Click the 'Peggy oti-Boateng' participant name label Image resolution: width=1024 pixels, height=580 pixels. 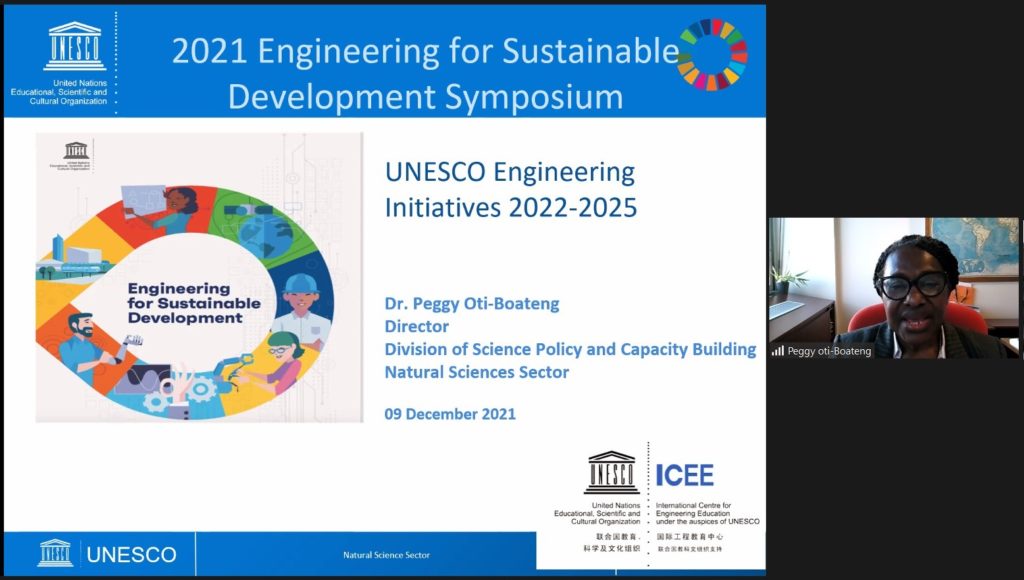click(x=830, y=351)
